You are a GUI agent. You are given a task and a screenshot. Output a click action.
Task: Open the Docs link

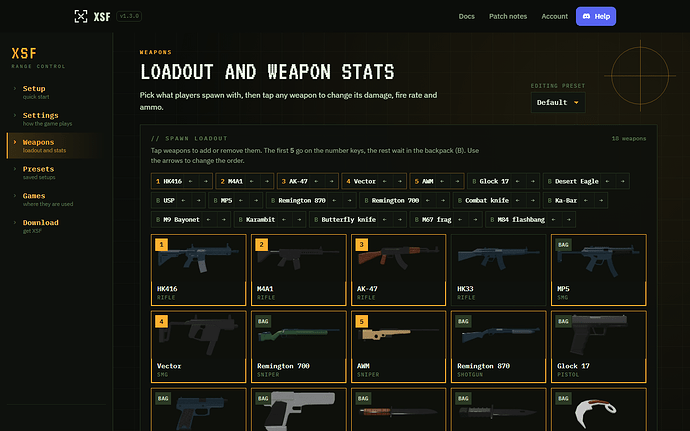point(466,16)
